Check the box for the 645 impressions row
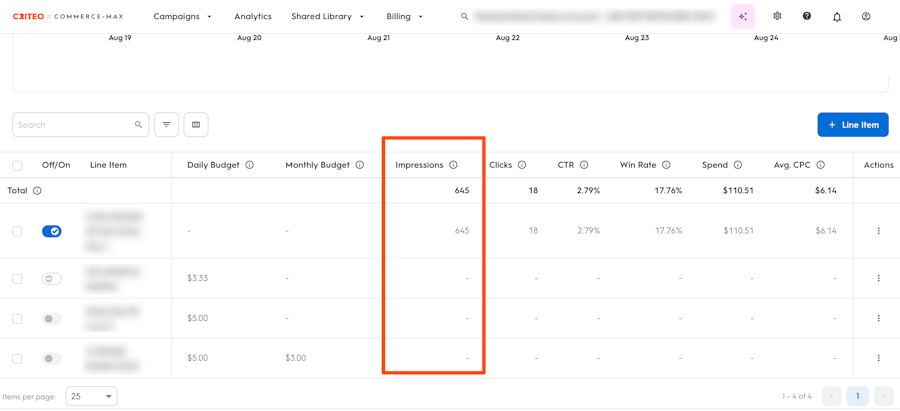This screenshot has width=900, height=411. (x=17, y=231)
